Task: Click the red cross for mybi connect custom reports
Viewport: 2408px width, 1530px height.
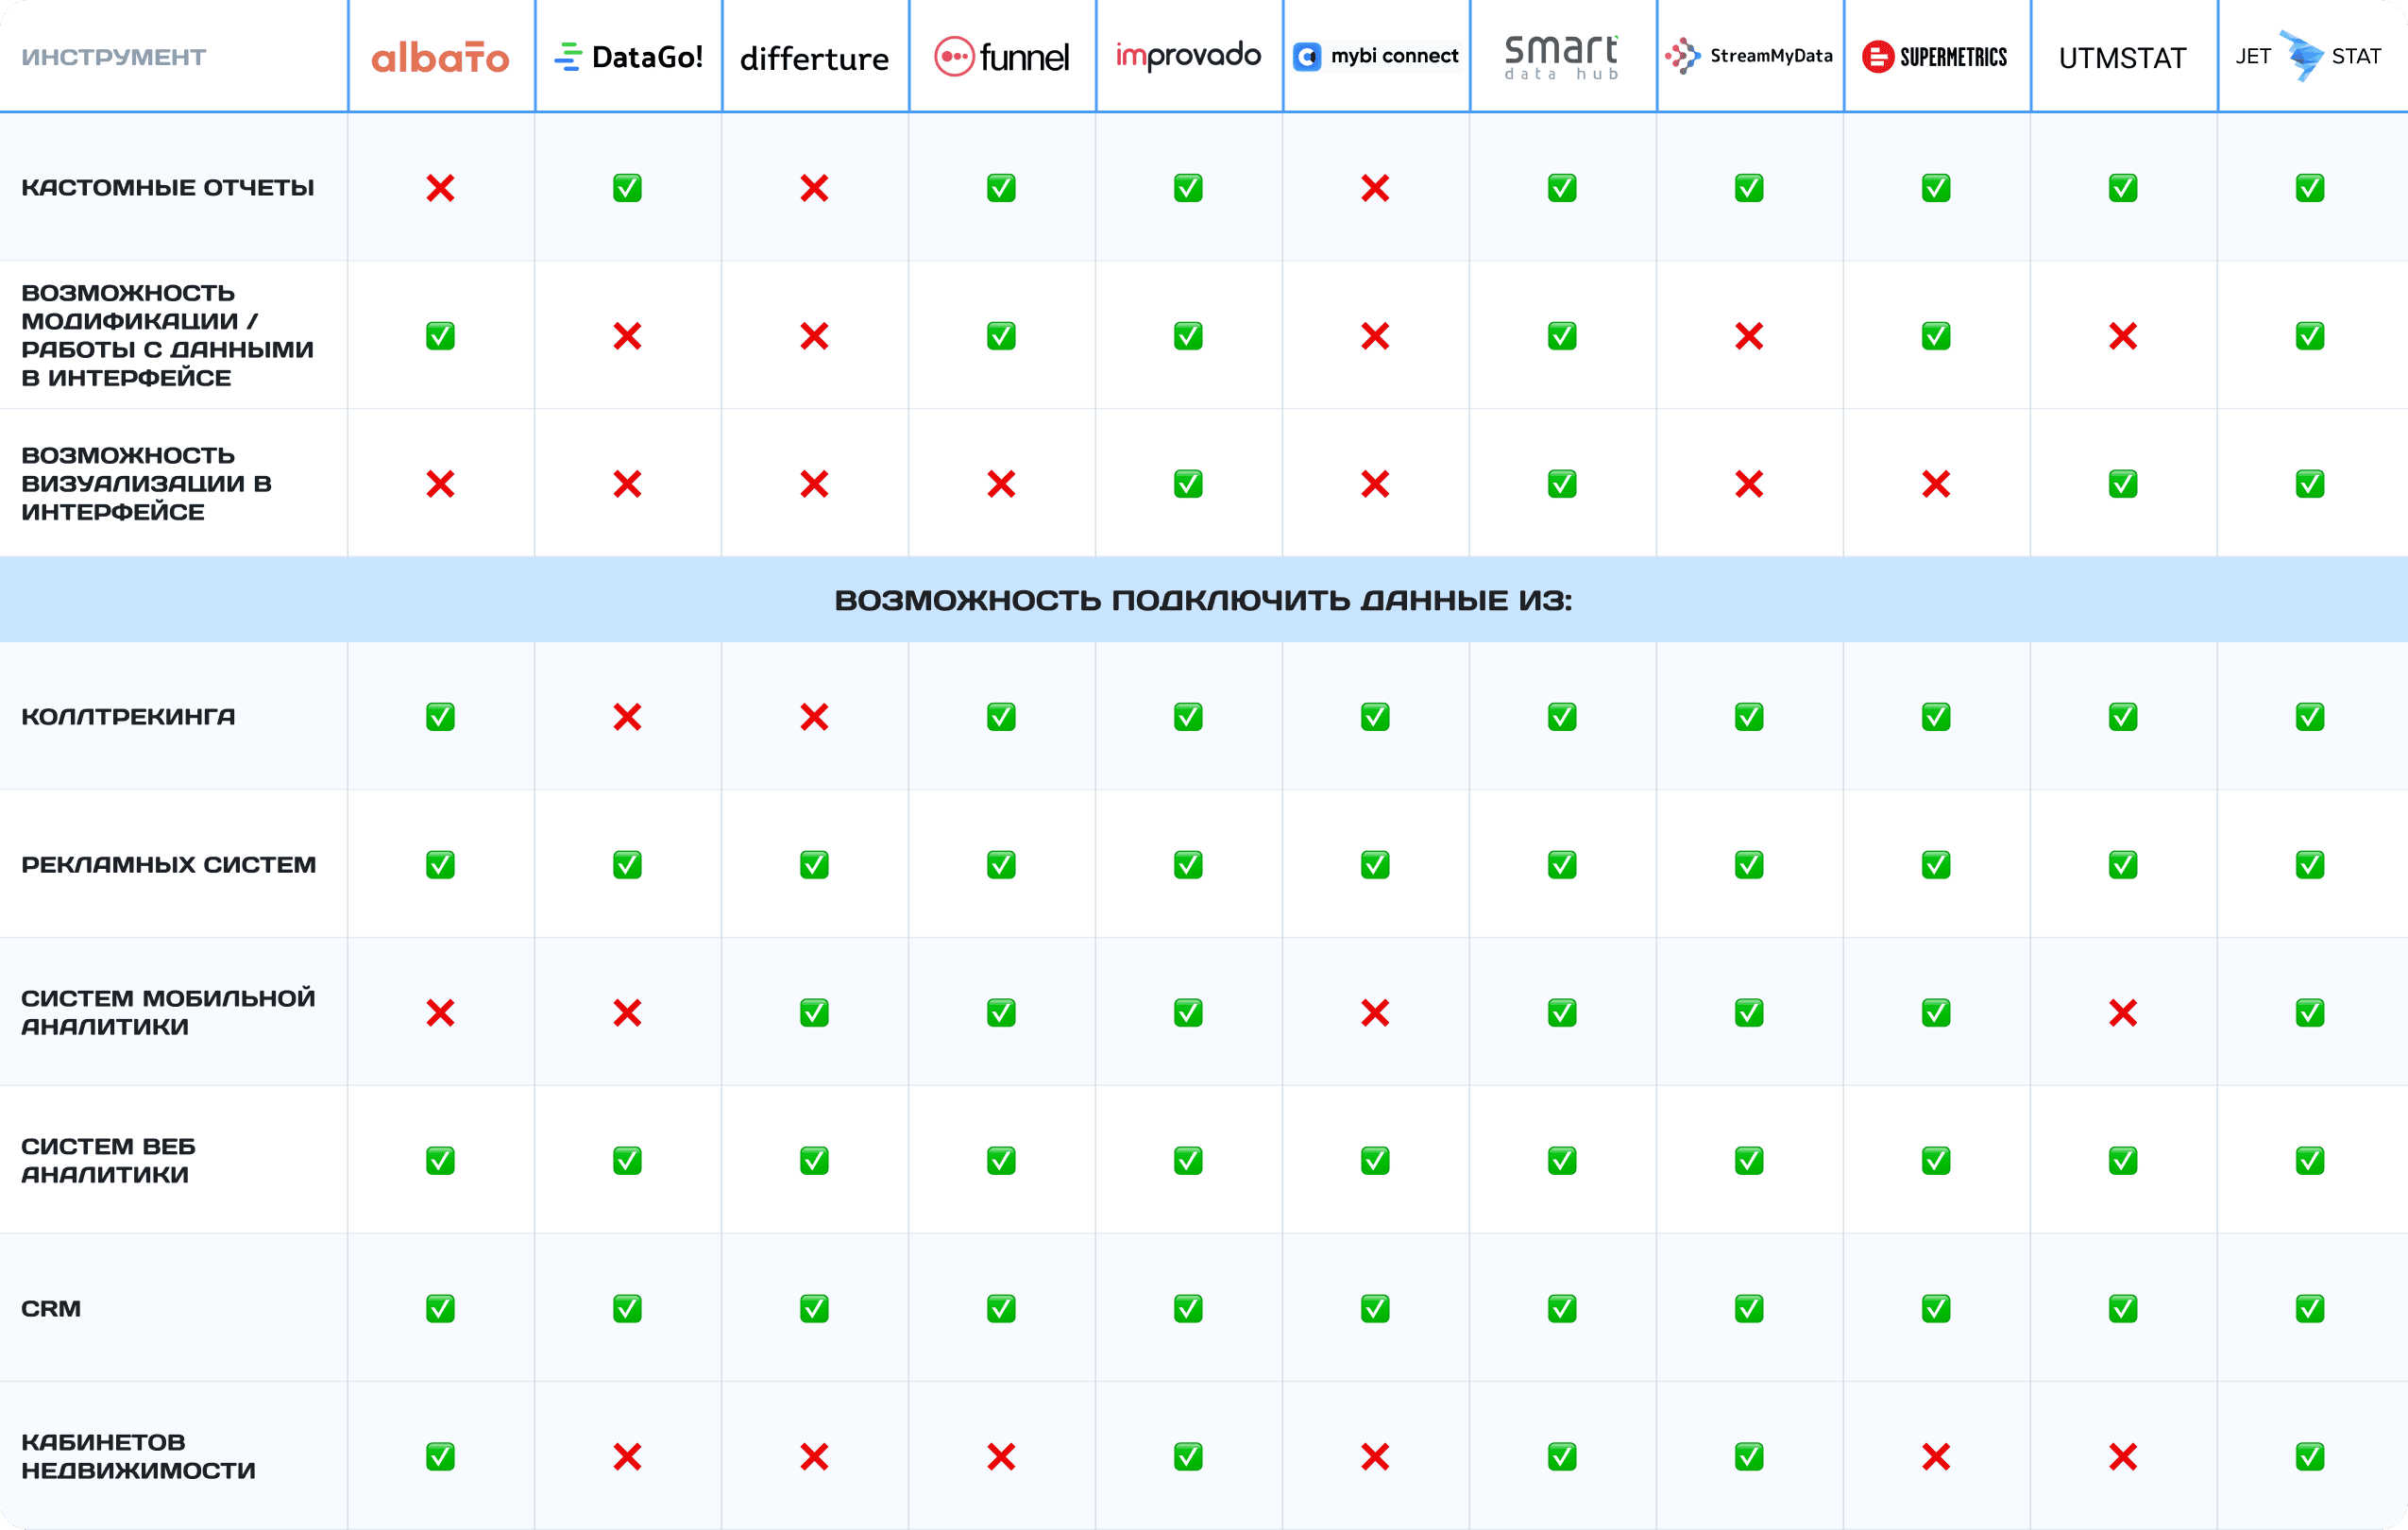Action: point(1375,188)
